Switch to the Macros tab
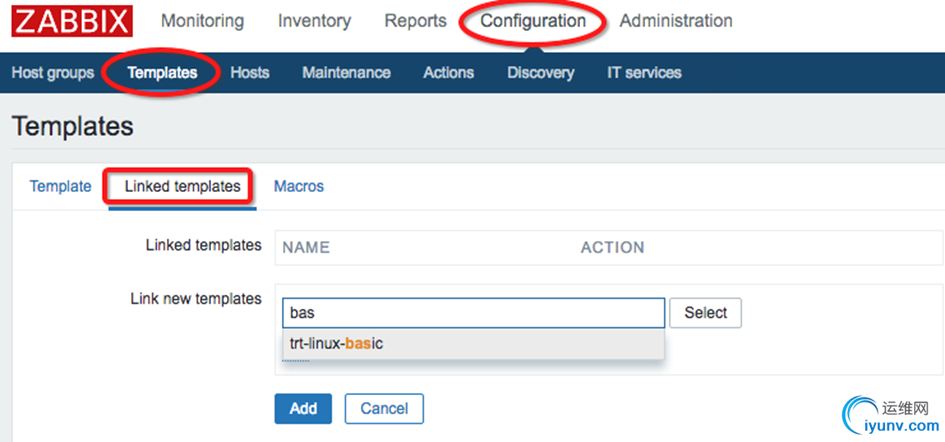945x442 pixels. coord(299,186)
